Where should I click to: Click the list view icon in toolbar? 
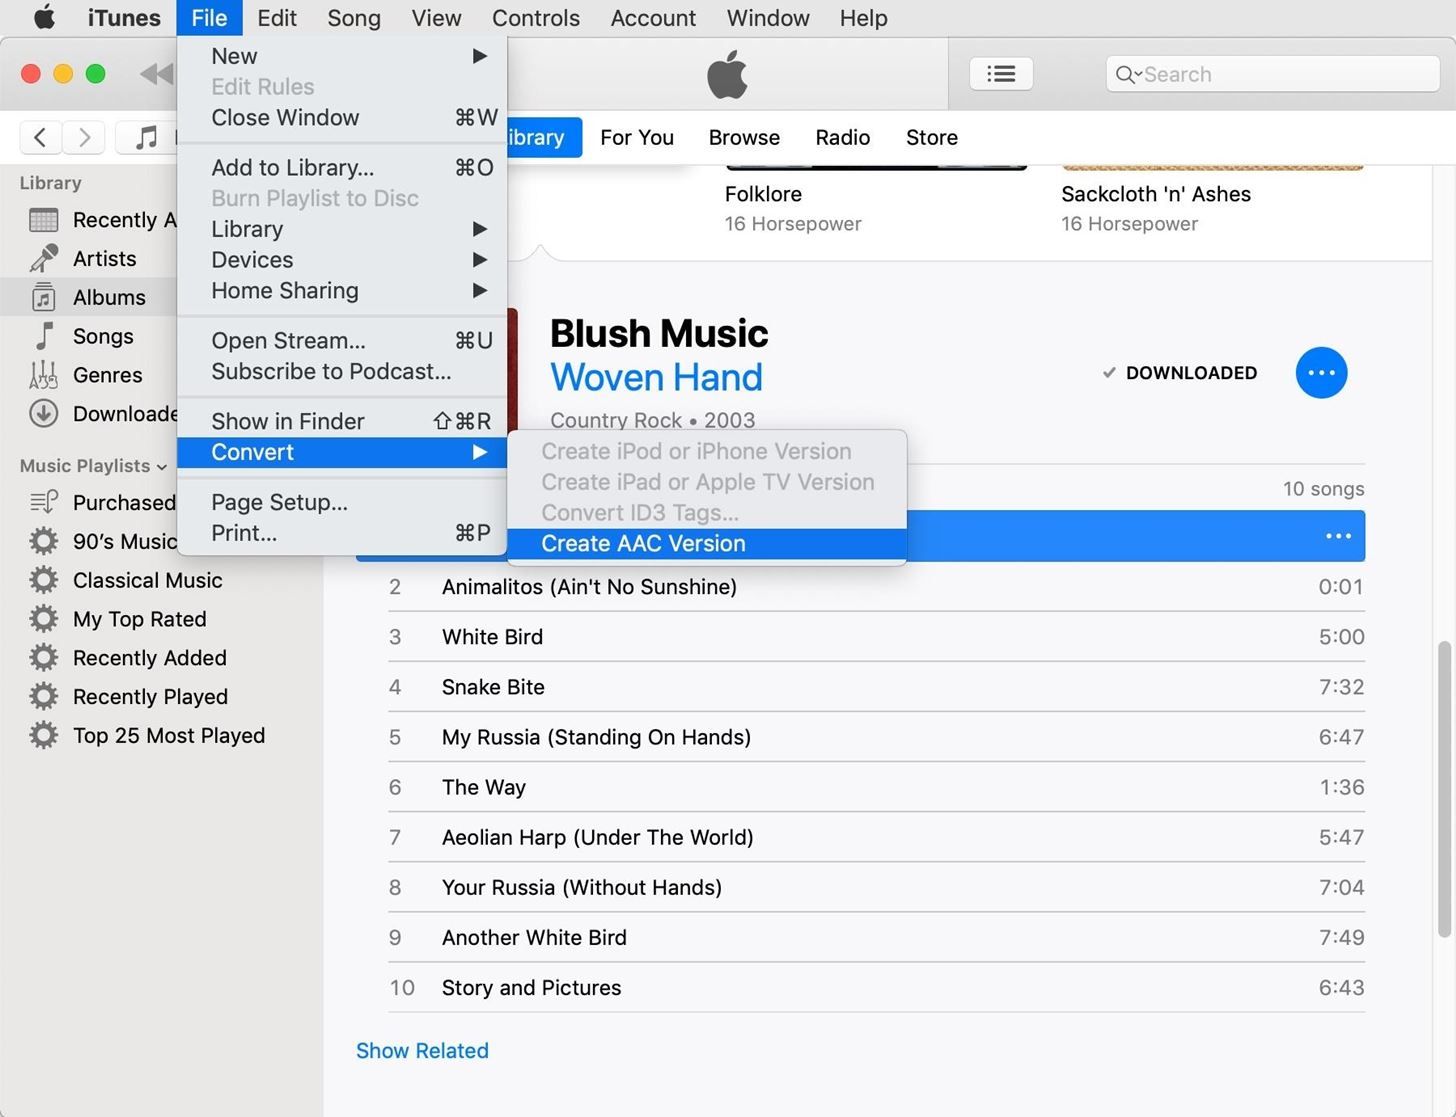click(x=1001, y=73)
